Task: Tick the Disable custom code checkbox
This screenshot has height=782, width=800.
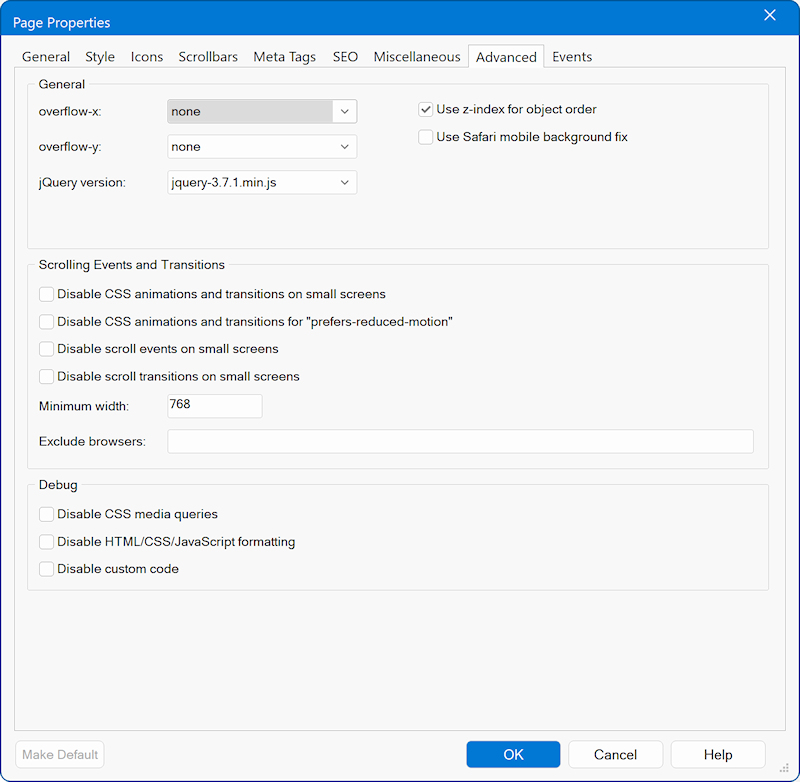Action: click(x=47, y=569)
